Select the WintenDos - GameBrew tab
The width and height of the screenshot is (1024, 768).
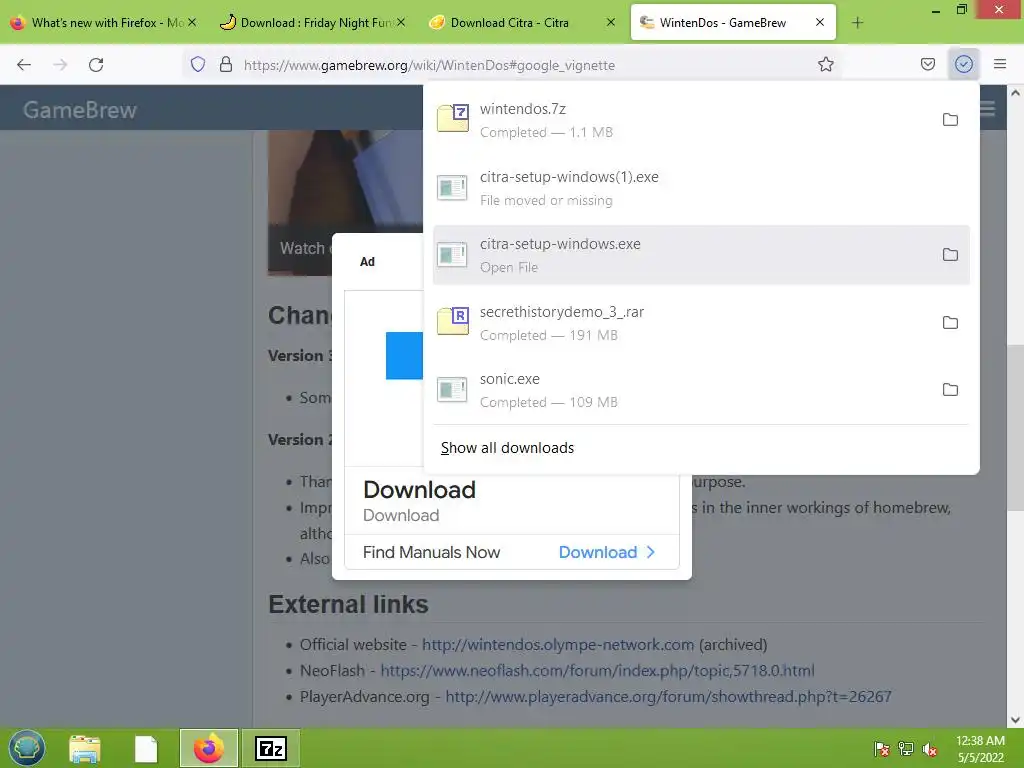pos(733,23)
